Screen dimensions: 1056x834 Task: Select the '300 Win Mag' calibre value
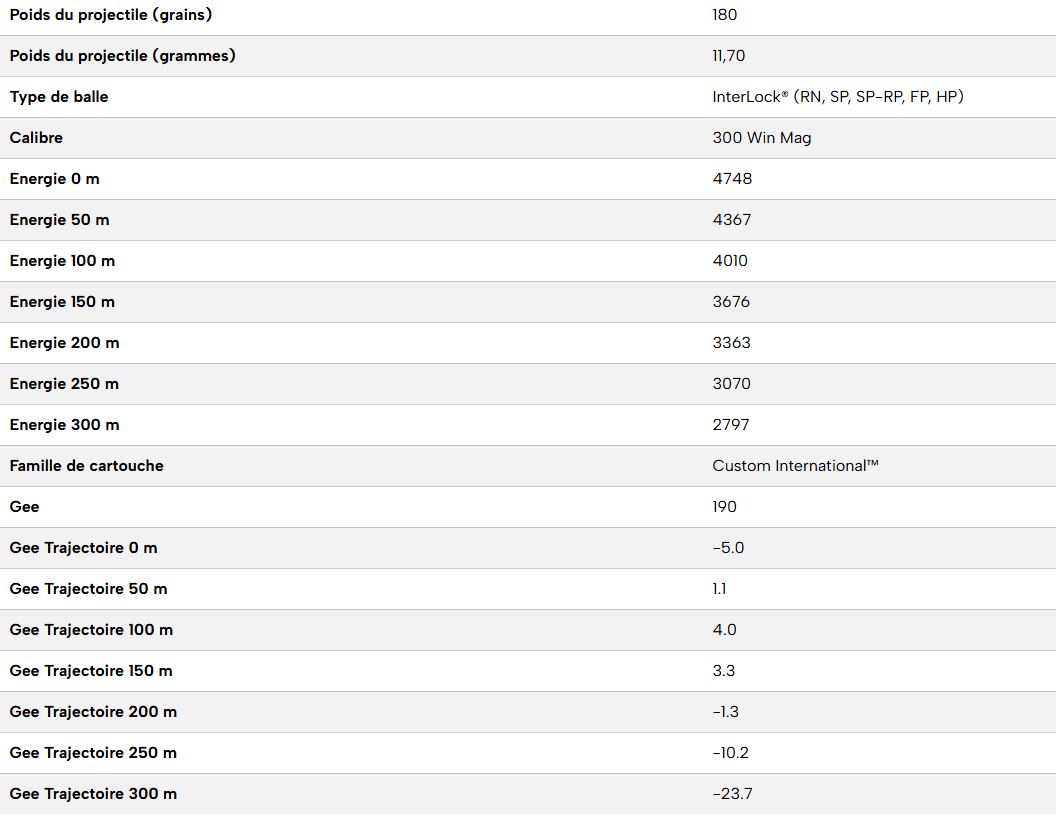coord(762,138)
